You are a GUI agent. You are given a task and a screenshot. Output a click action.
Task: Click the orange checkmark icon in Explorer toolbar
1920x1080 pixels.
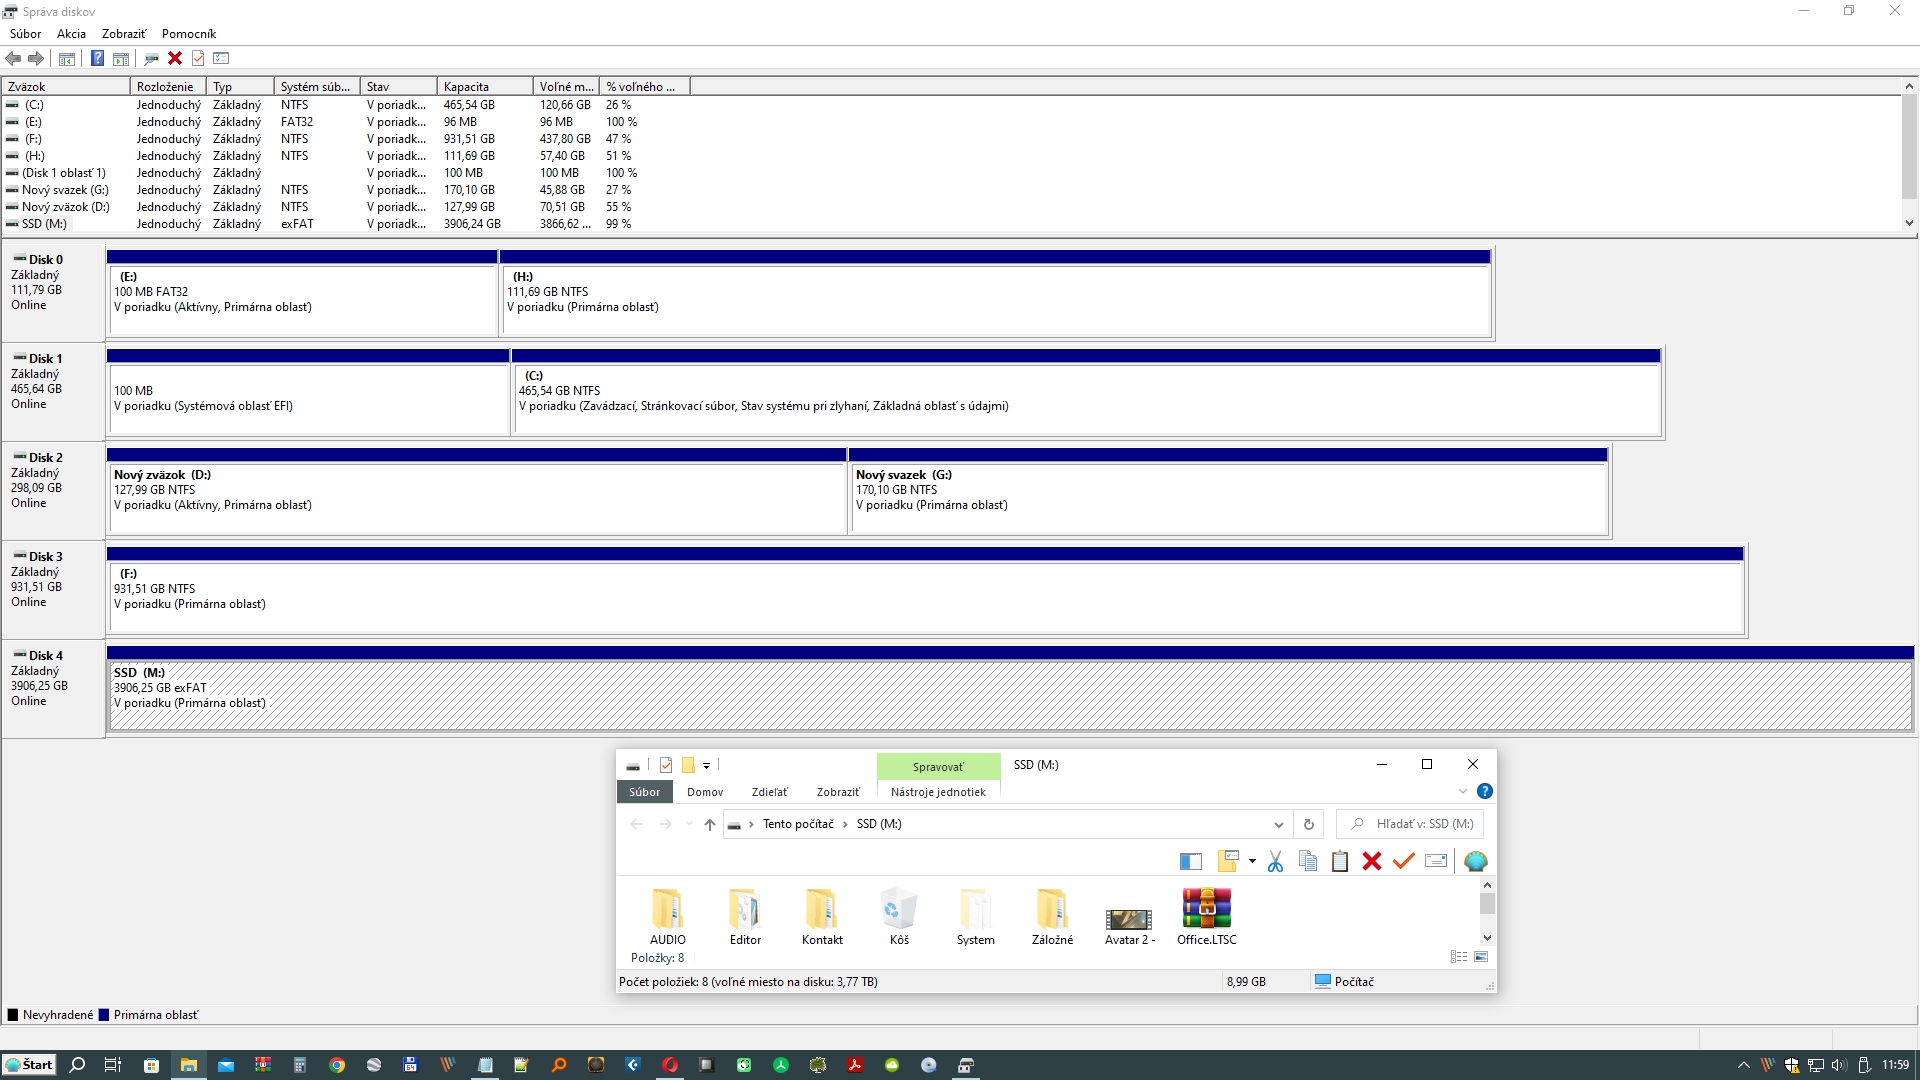[1404, 861]
